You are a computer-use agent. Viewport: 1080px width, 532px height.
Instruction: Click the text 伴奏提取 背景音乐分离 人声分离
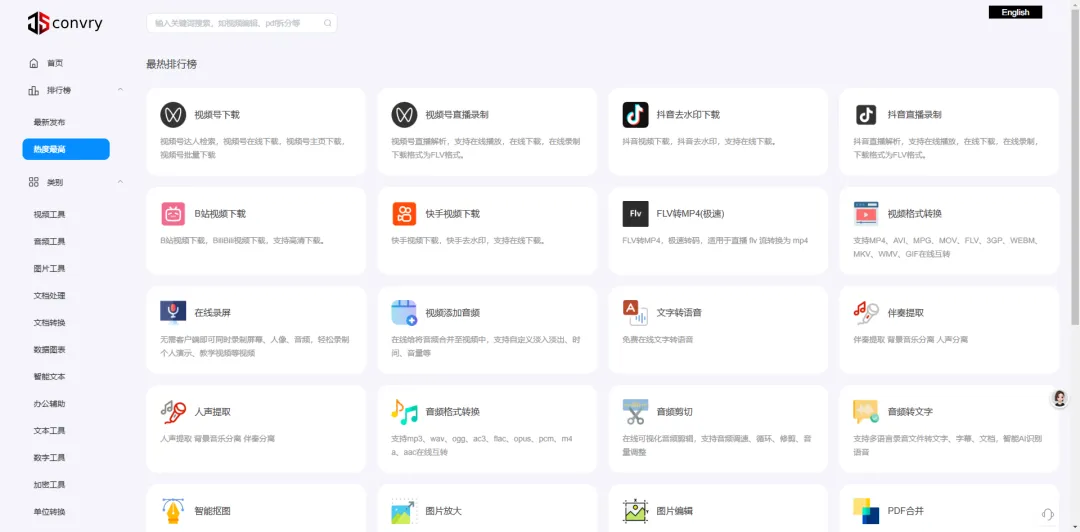point(911,340)
